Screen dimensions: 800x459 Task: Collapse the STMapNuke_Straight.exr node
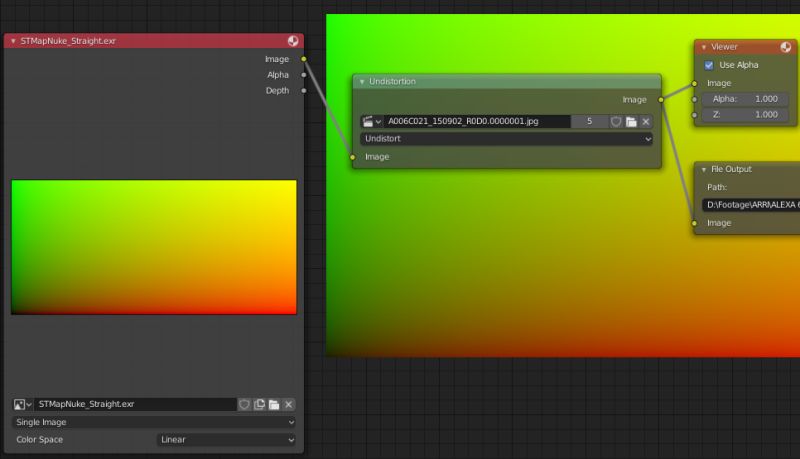[13, 41]
